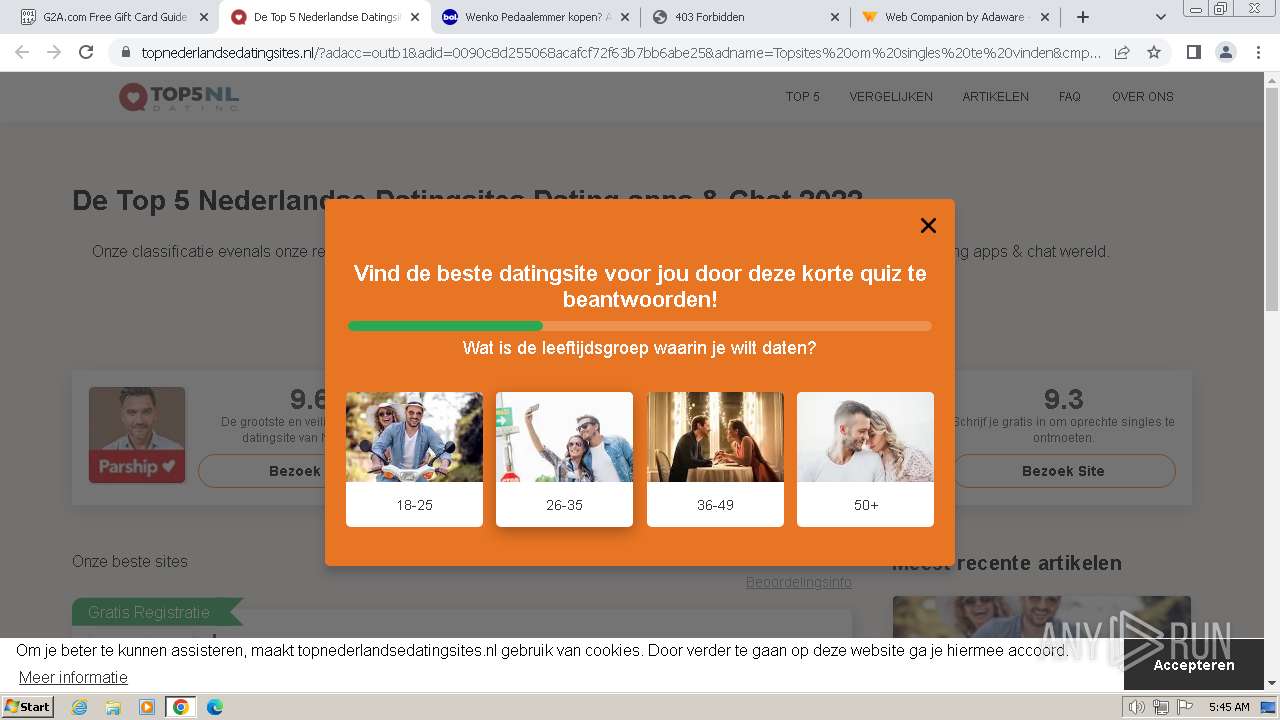Viewport: 1280px width, 720px height.
Task: Open media player taskbar icon
Action: tap(147, 707)
